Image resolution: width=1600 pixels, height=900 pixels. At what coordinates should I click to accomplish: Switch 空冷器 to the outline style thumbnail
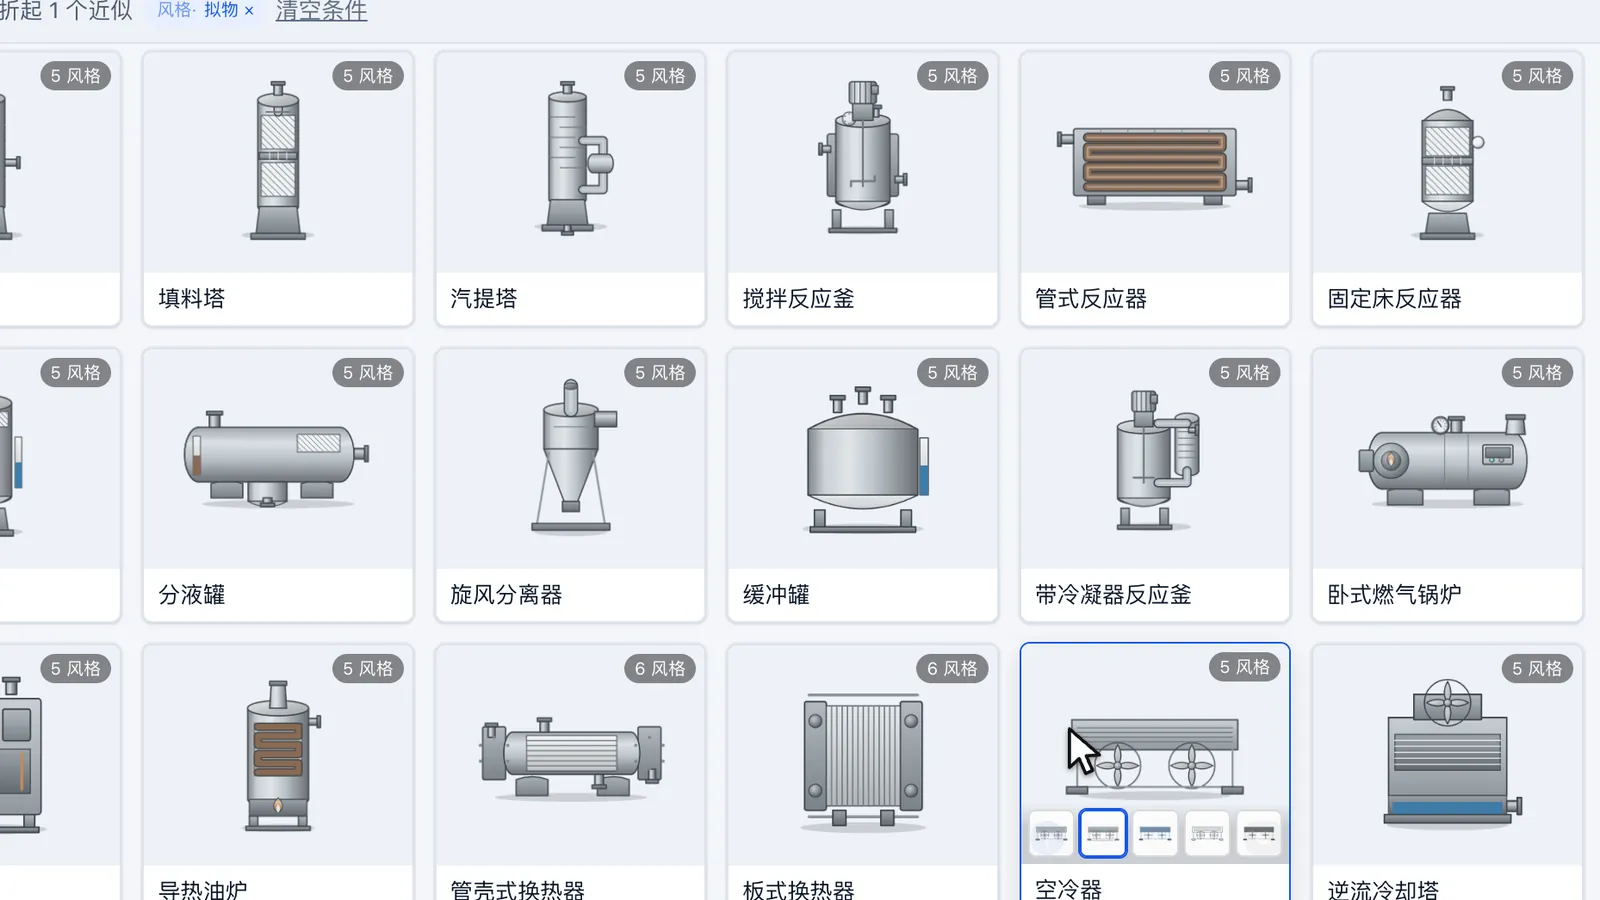click(x=1207, y=834)
